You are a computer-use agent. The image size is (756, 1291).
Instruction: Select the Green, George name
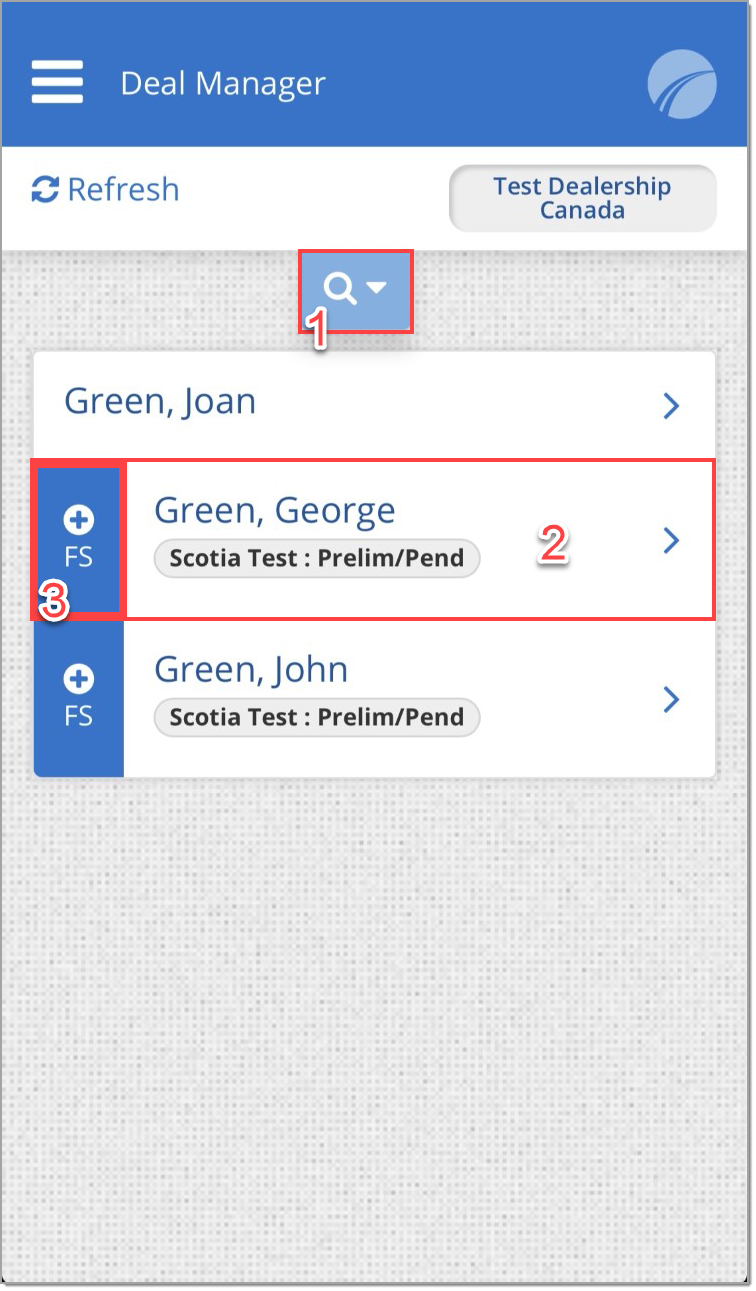[275, 511]
